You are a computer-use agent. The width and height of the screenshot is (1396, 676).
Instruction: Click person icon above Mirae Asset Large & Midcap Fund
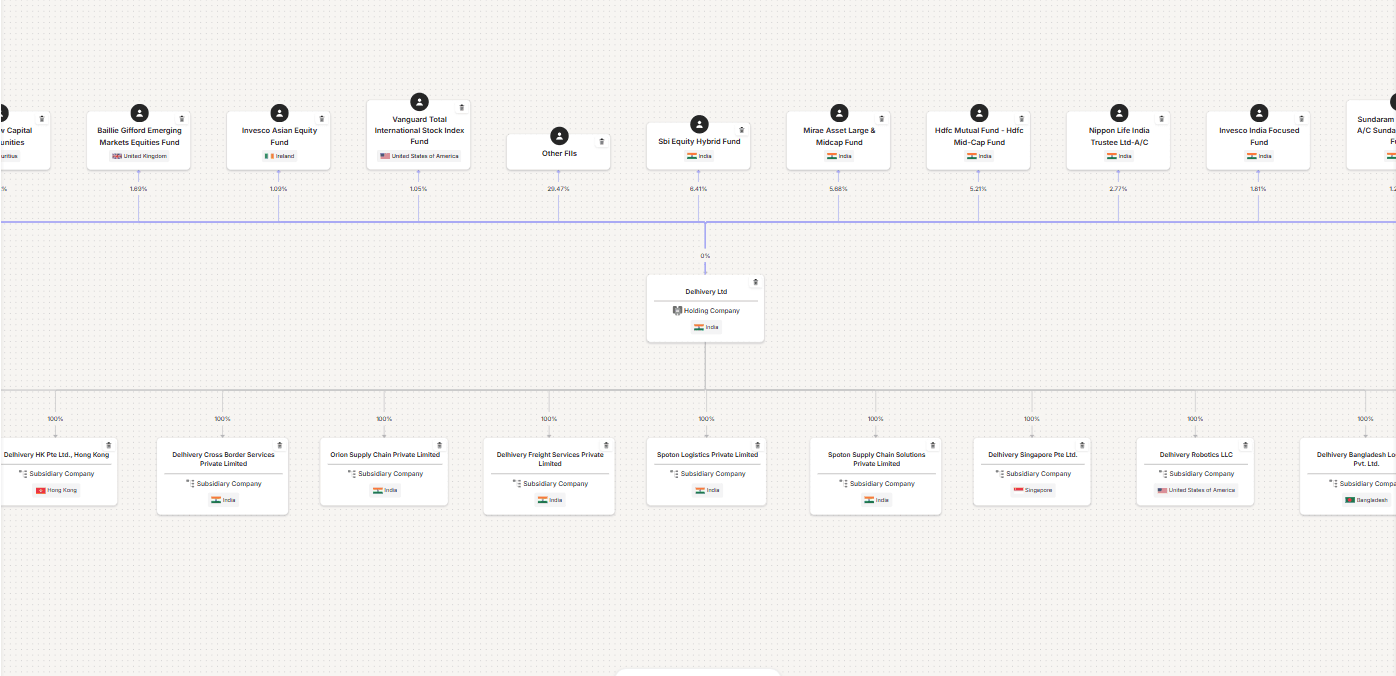tap(840, 113)
